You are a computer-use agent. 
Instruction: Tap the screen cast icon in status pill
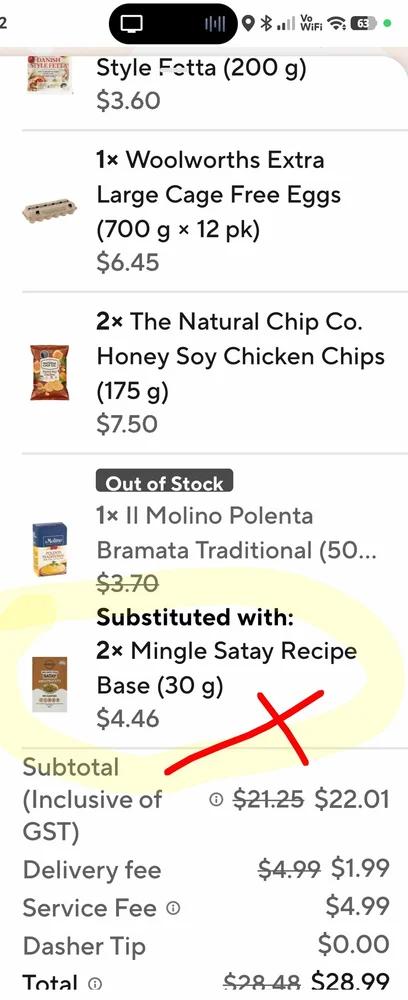[x=133, y=24]
